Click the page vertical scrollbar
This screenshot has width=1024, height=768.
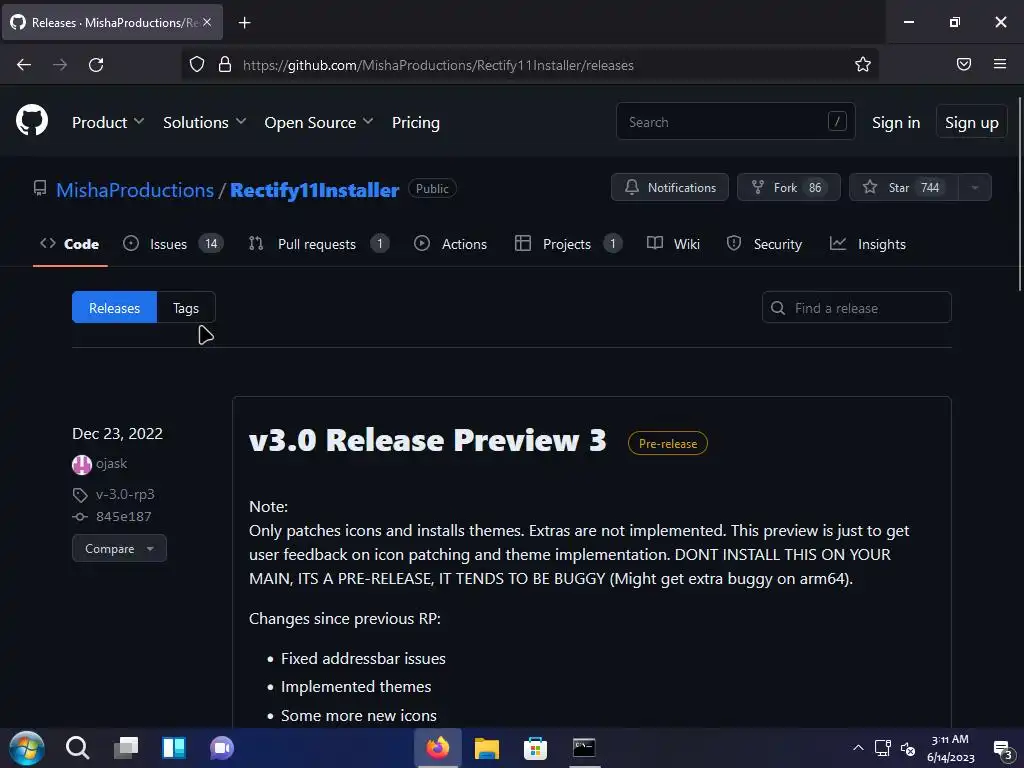point(1019,194)
